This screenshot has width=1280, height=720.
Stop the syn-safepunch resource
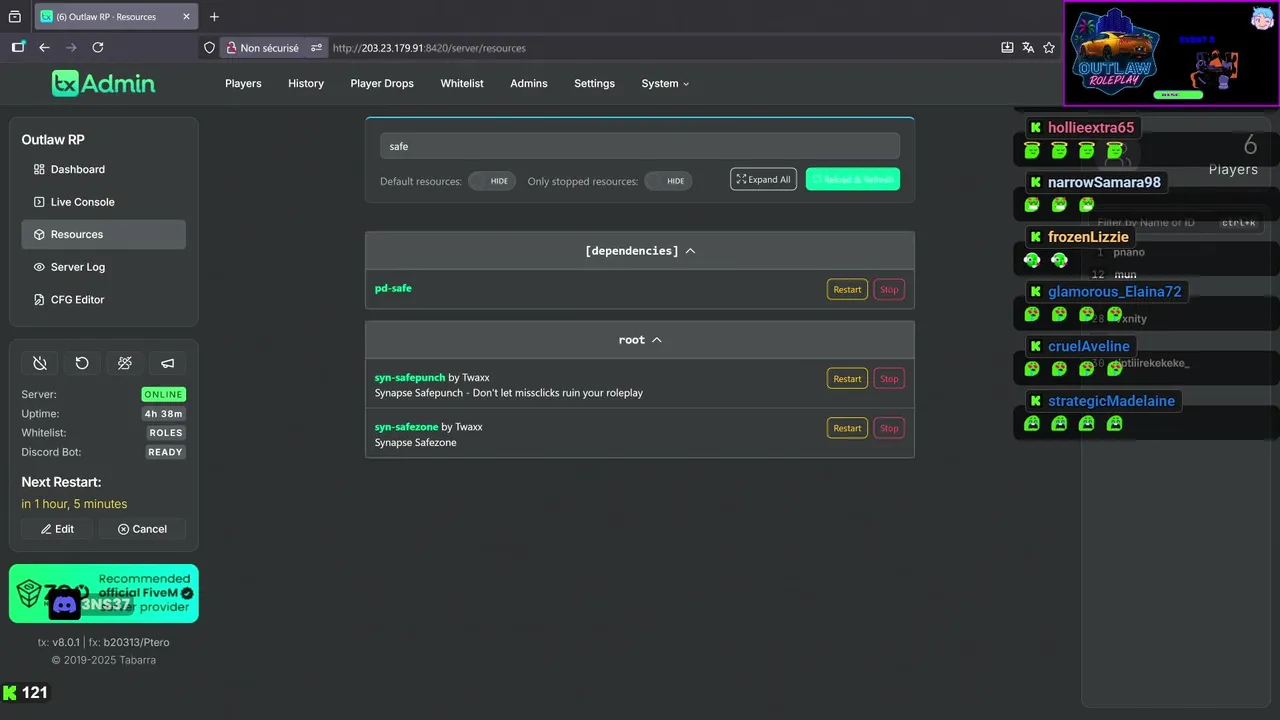(889, 379)
